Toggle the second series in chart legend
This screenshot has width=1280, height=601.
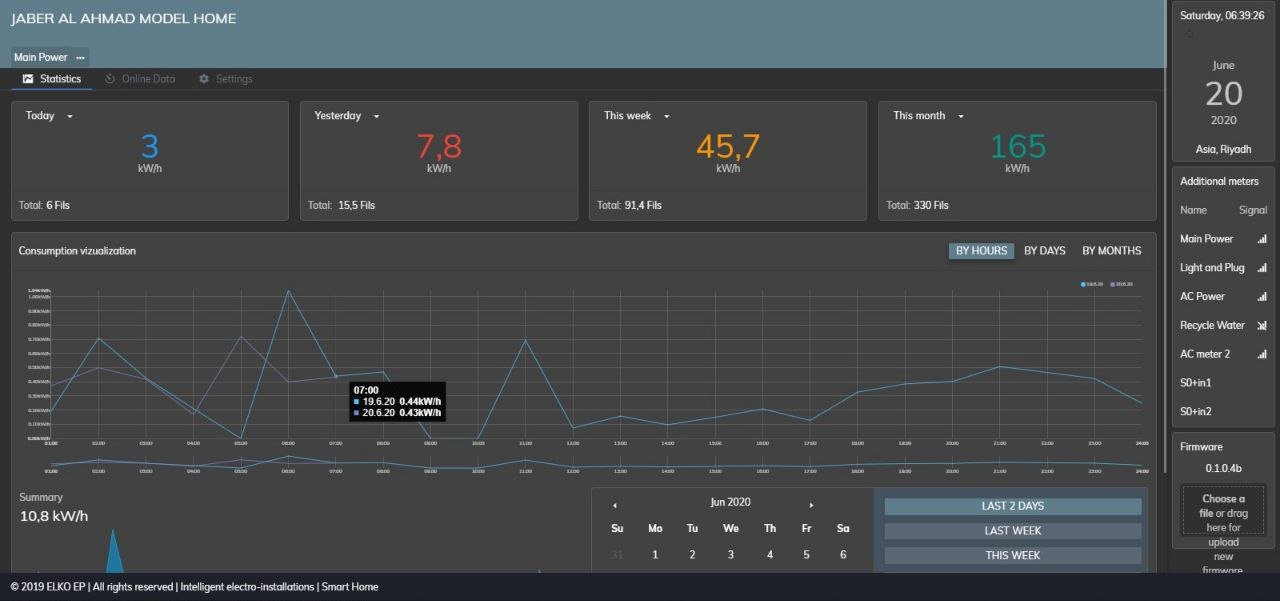point(1121,284)
